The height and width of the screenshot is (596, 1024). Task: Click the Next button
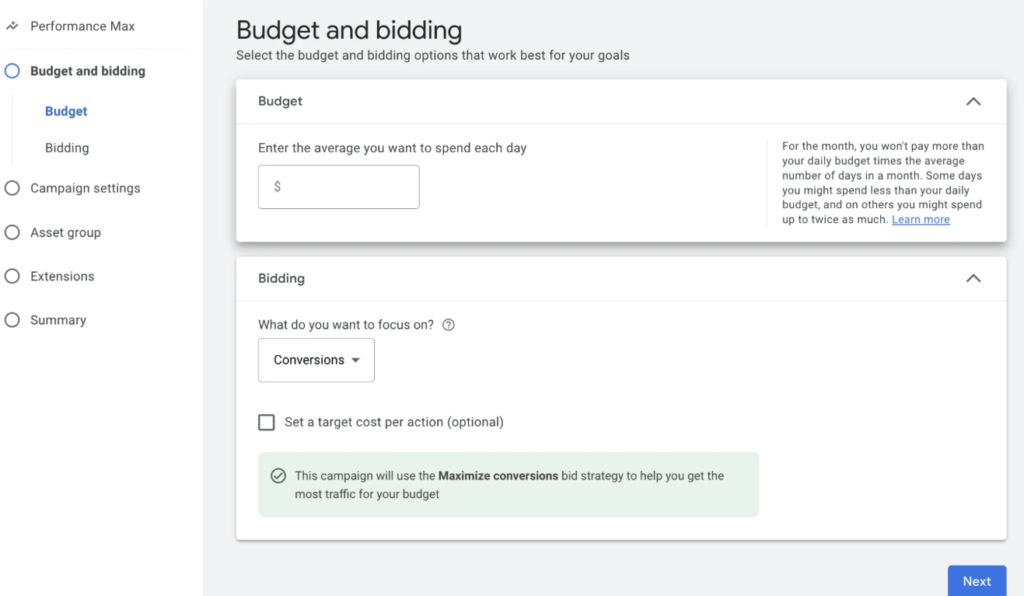[x=976, y=581]
